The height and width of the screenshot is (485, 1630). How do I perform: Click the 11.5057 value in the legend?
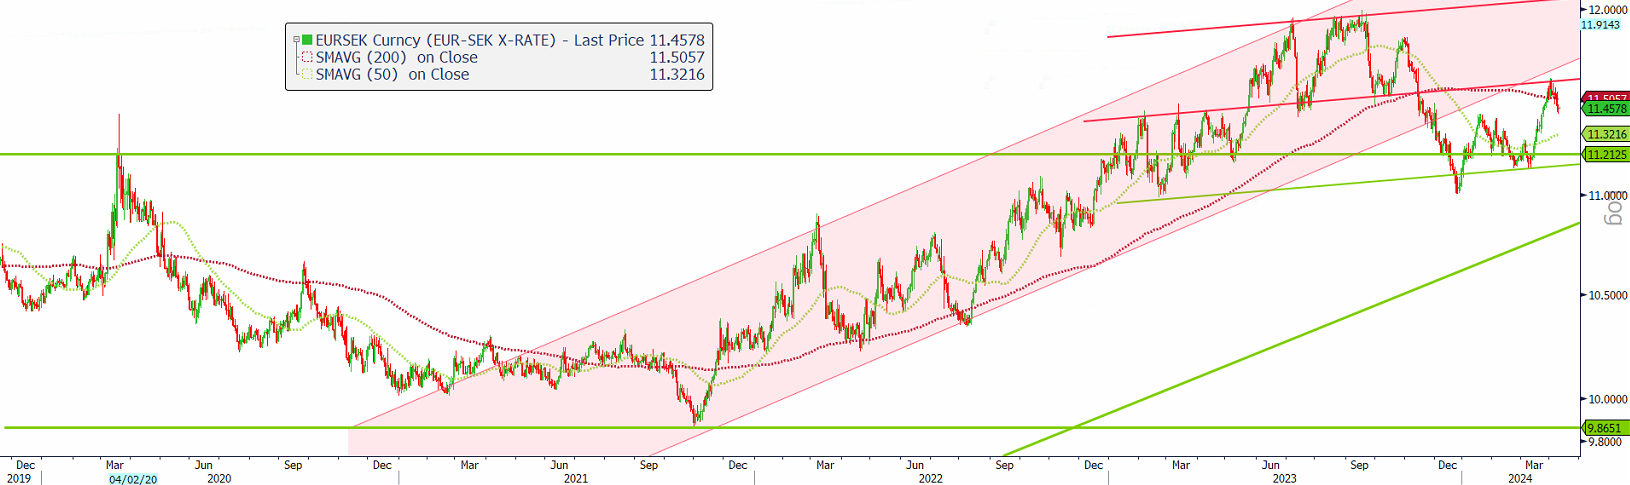click(677, 58)
